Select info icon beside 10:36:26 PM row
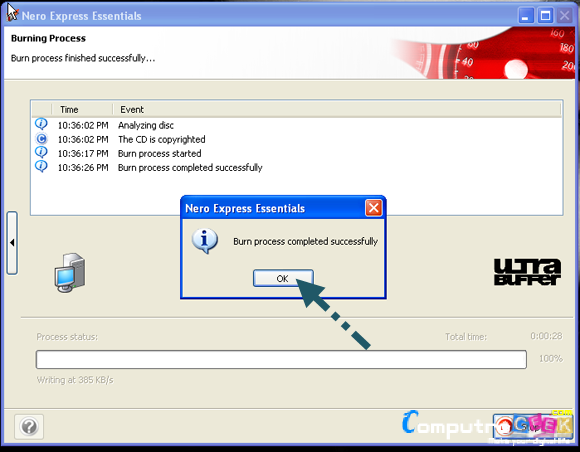The image size is (580, 452). point(41,166)
